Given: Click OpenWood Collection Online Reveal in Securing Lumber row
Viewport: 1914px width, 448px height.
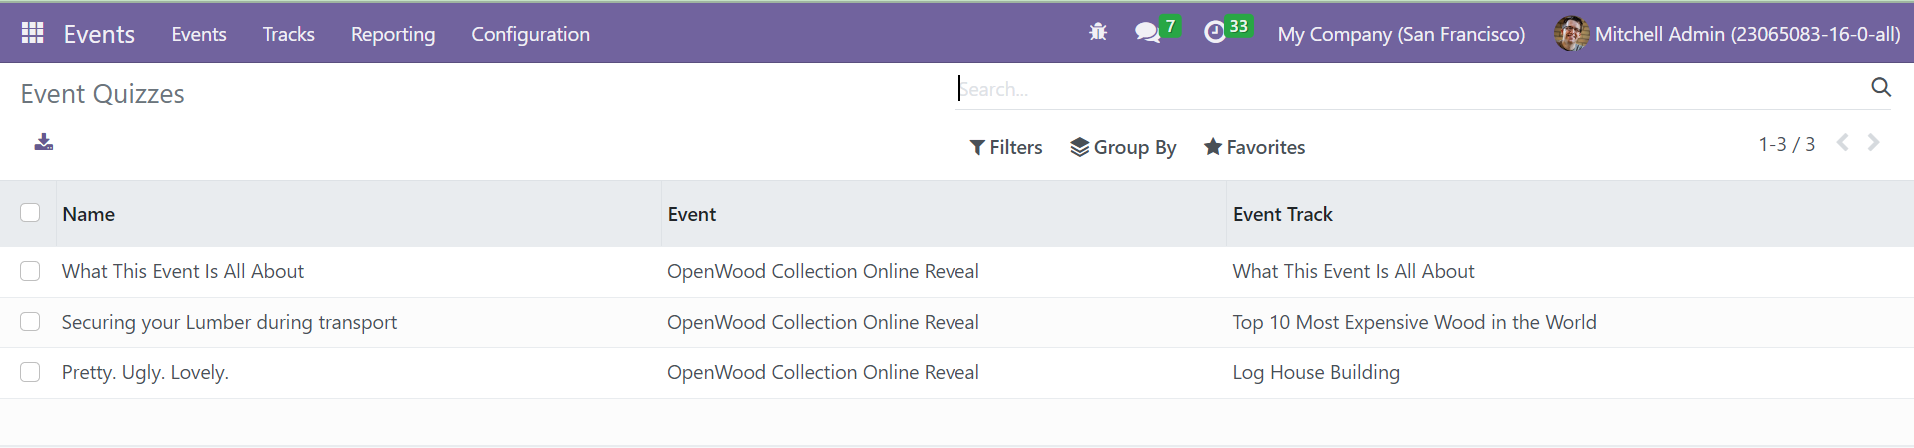Looking at the screenshot, I should pos(823,322).
